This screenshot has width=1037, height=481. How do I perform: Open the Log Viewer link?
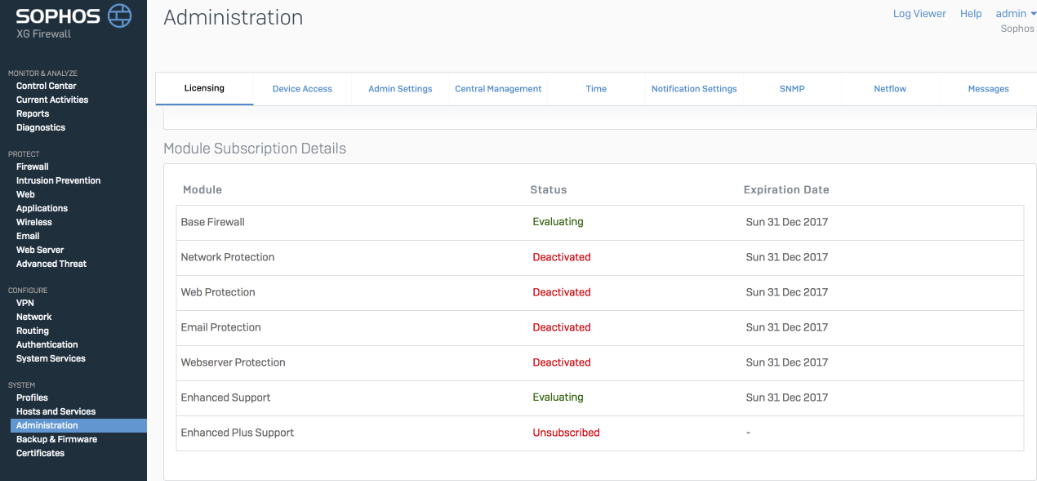coord(919,14)
